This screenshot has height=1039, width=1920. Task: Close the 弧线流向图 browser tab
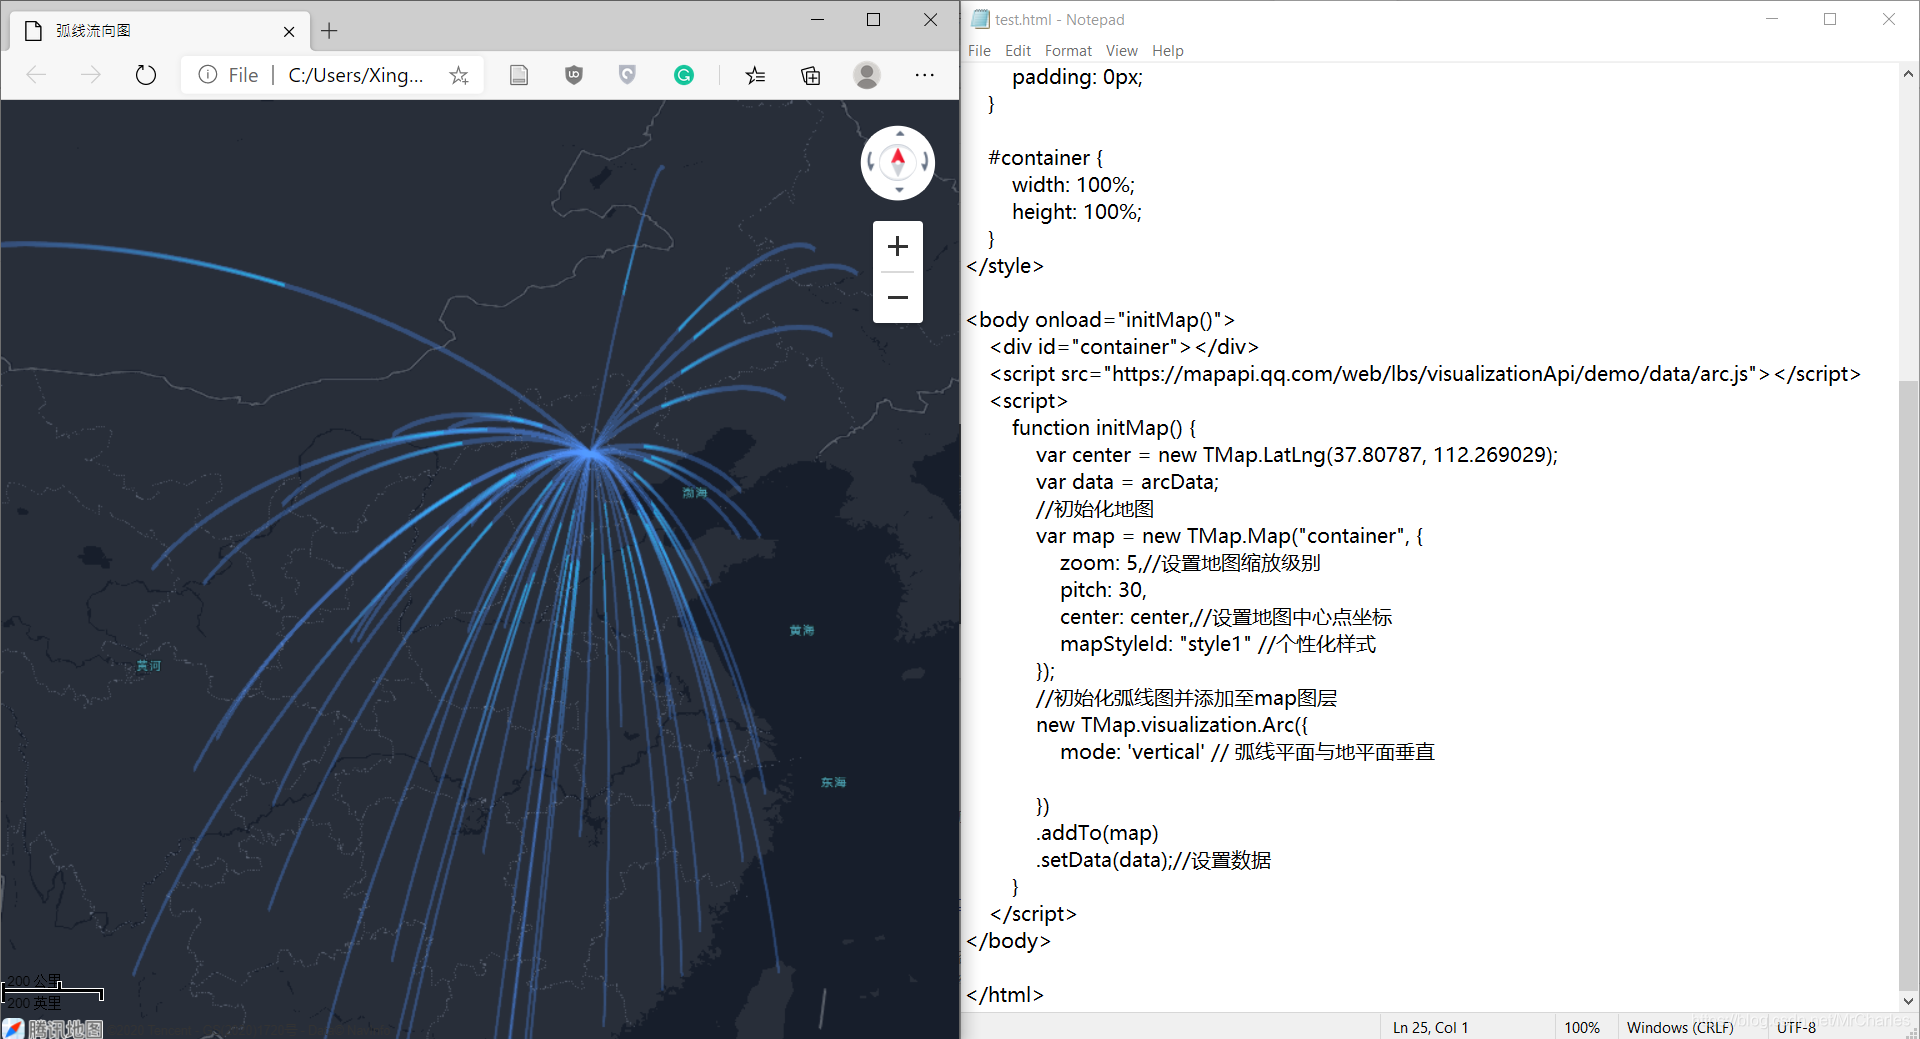(x=289, y=32)
